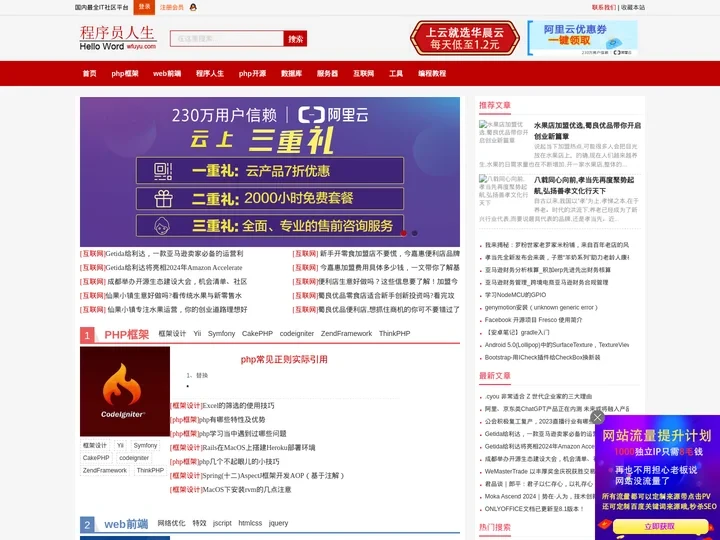
Task: Open sidebar link Bootstrap-用ICheck插件给CheckBox换新装
Action: [x=543, y=357]
